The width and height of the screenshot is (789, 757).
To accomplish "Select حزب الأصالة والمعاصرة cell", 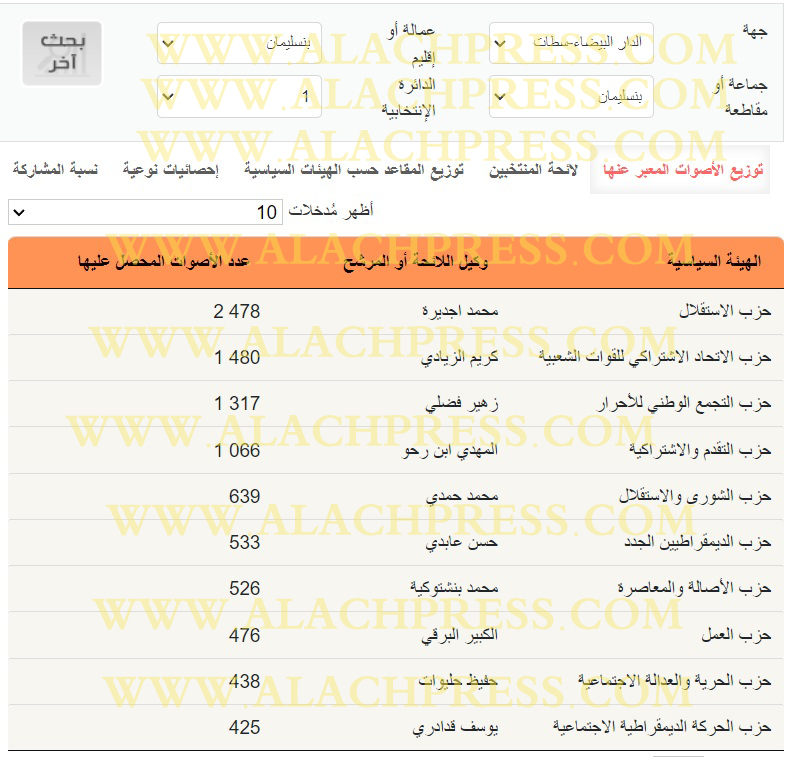I will (x=694, y=588).
